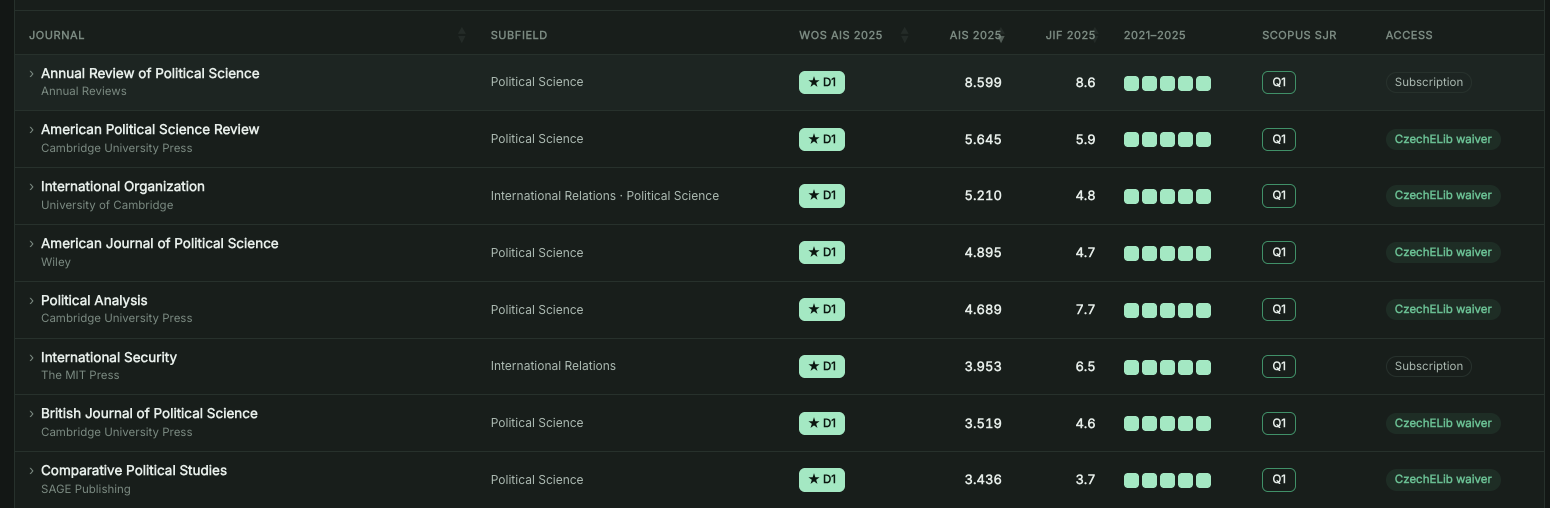Viewport: 1550px width, 508px height.
Task: Click the Subfield column header
Action: [x=519, y=35]
